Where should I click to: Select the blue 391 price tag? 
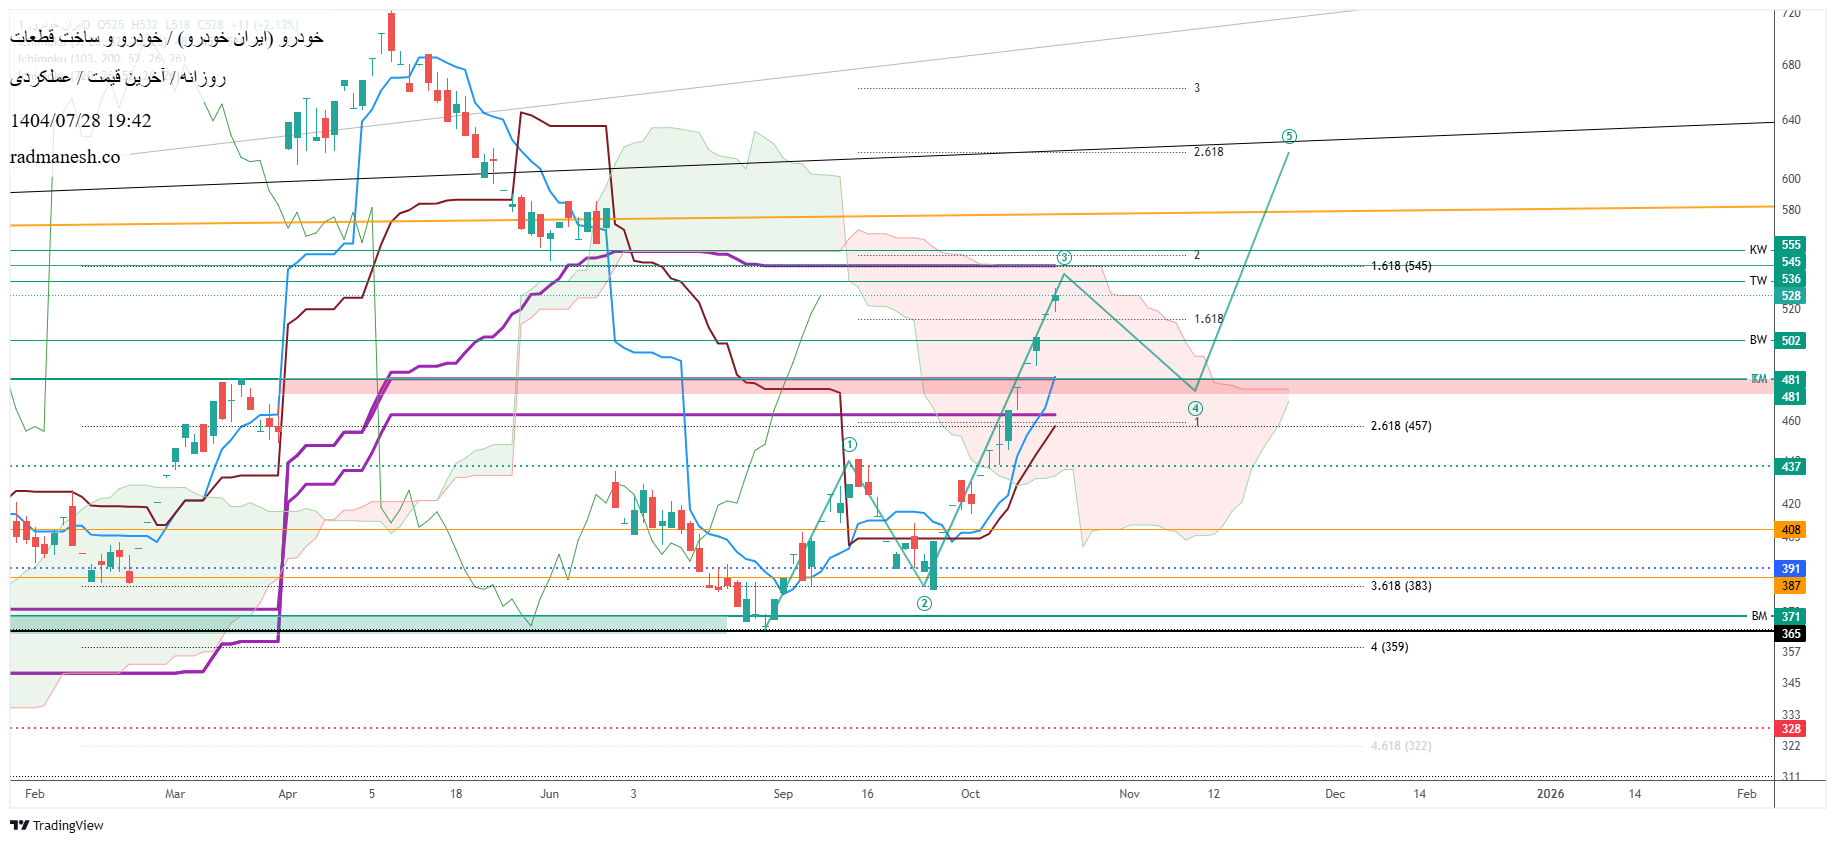[x=1790, y=569]
